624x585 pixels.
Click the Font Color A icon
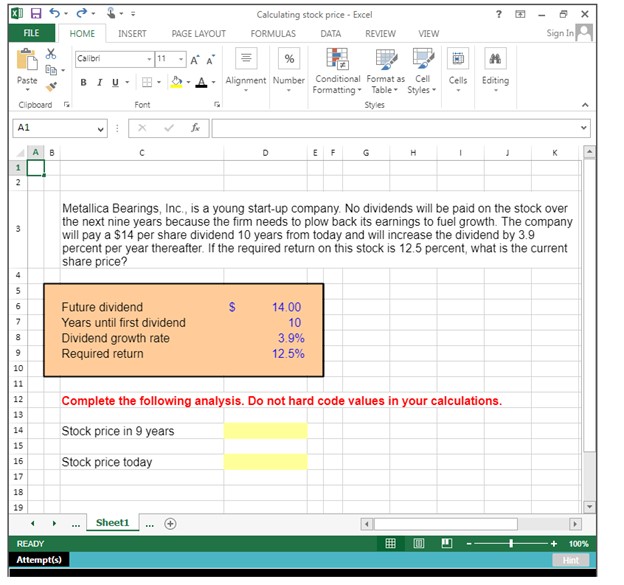click(x=202, y=82)
